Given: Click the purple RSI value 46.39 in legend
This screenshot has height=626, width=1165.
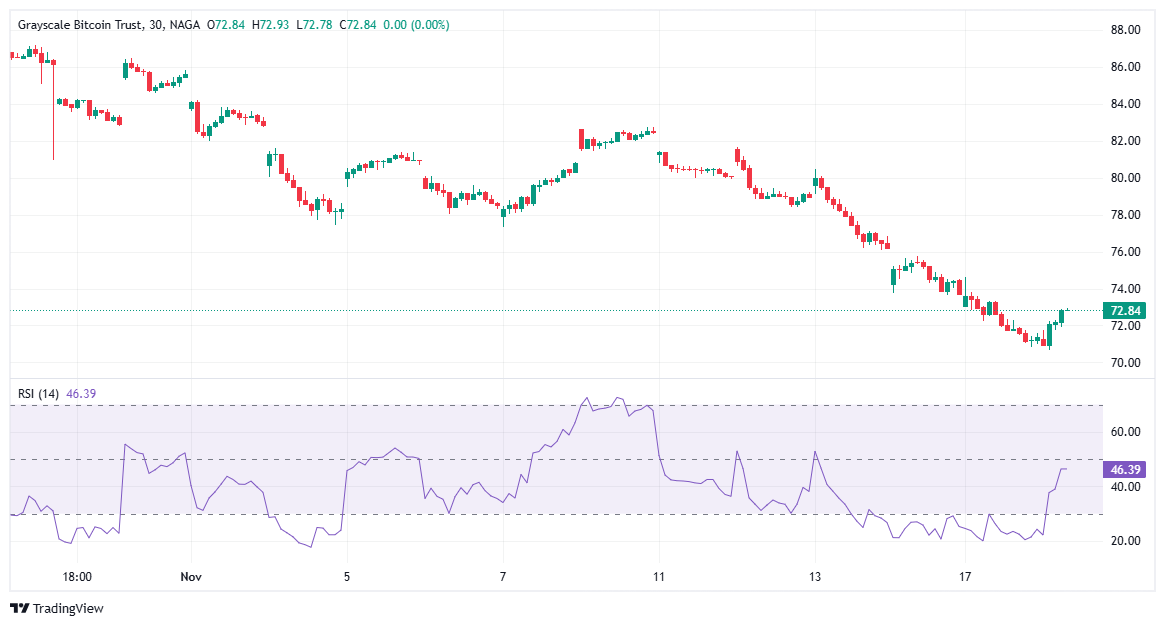Looking at the screenshot, I should coord(83,393).
